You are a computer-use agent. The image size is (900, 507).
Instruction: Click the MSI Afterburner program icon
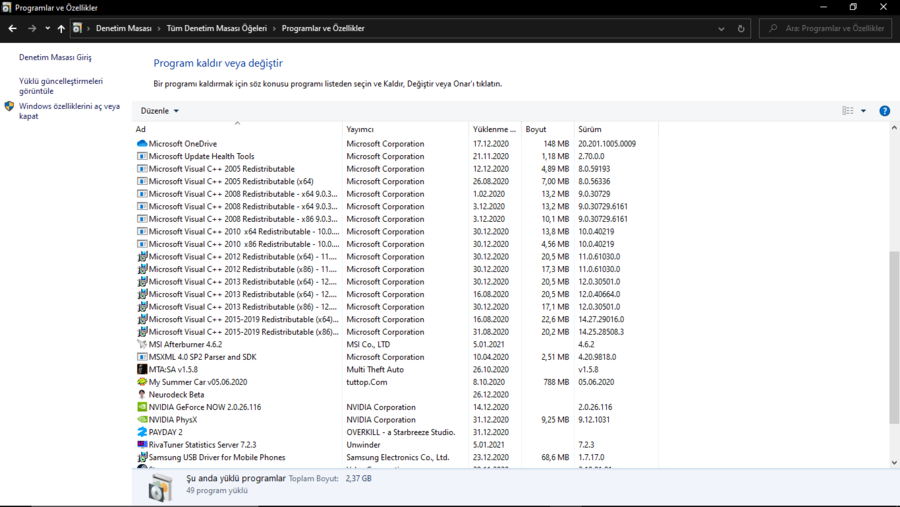142,344
